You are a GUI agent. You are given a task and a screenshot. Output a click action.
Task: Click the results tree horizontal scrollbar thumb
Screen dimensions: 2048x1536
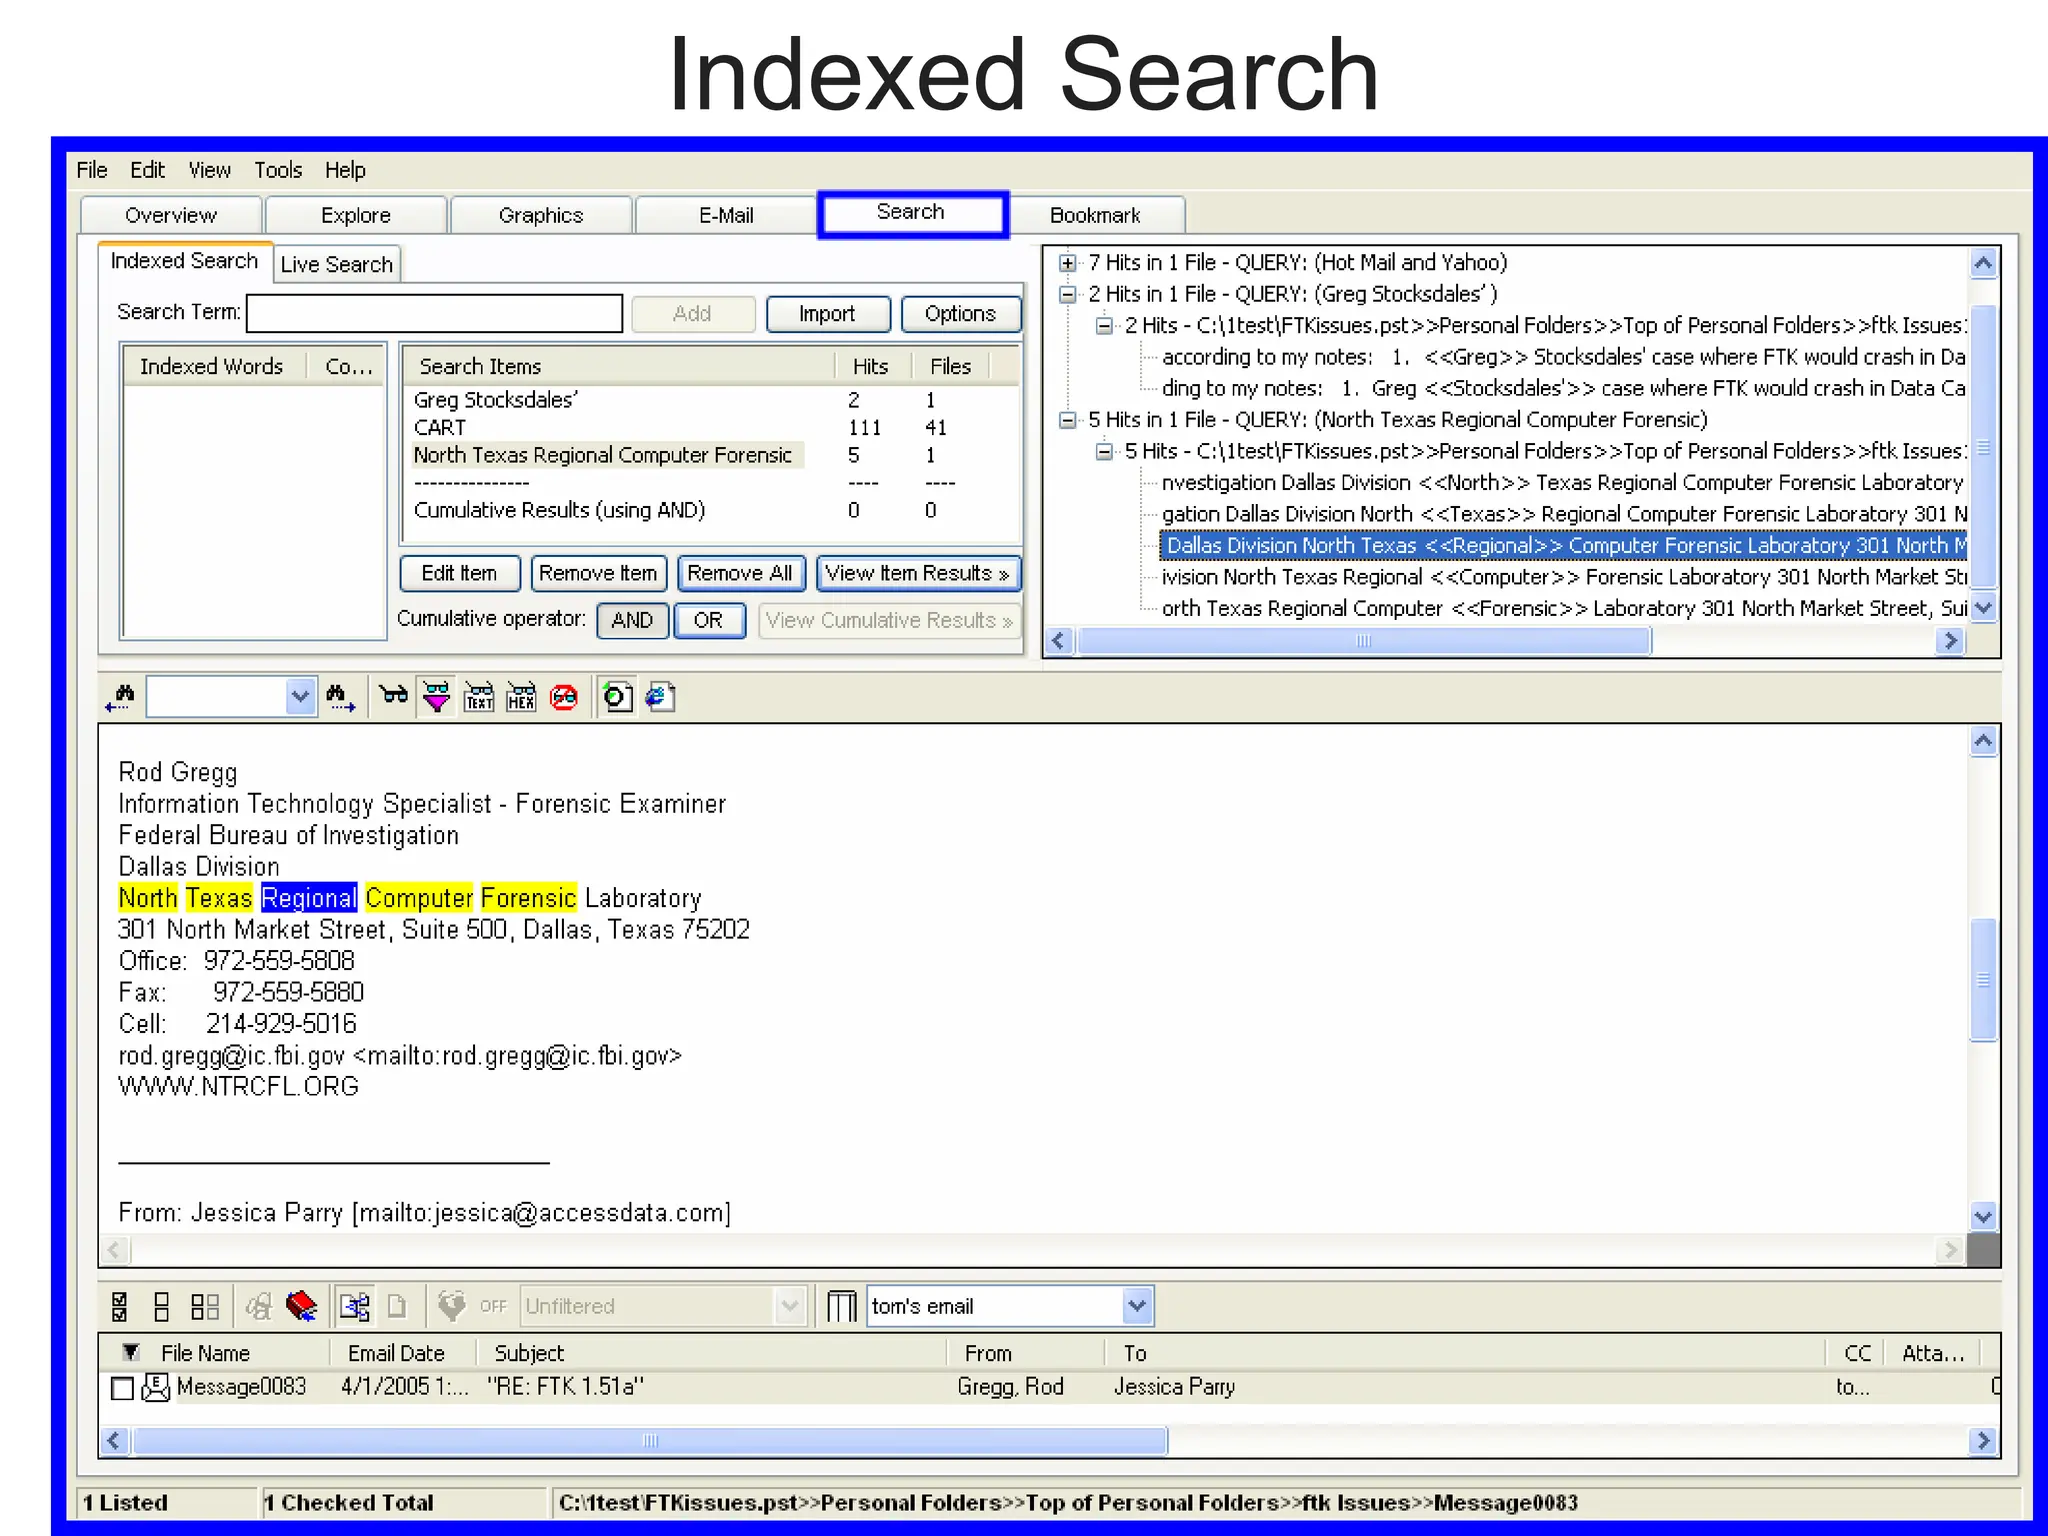pyautogui.click(x=1364, y=641)
